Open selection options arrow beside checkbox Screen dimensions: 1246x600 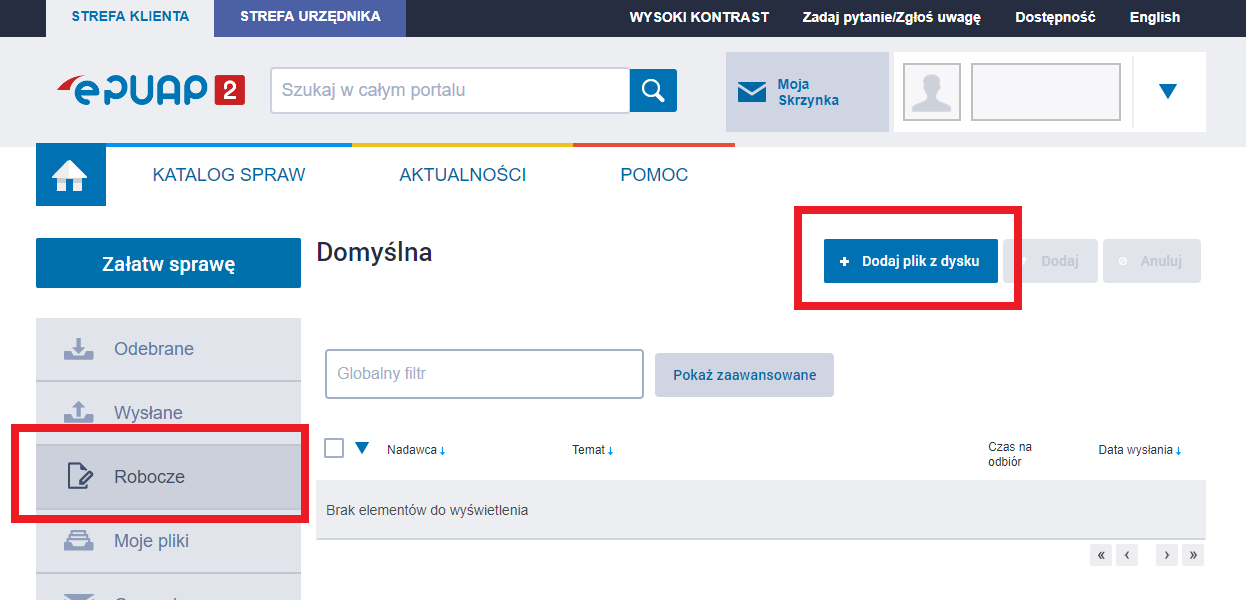(x=362, y=448)
